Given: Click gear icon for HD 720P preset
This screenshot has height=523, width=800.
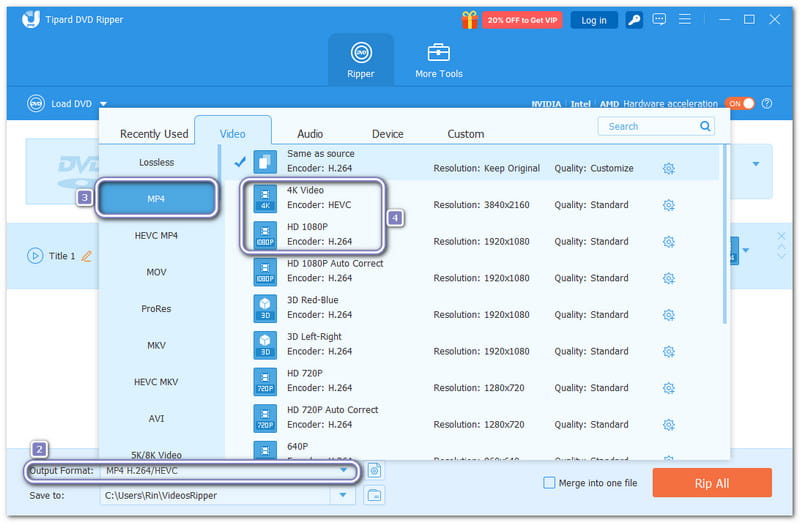Looking at the screenshot, I should (669, 388).
